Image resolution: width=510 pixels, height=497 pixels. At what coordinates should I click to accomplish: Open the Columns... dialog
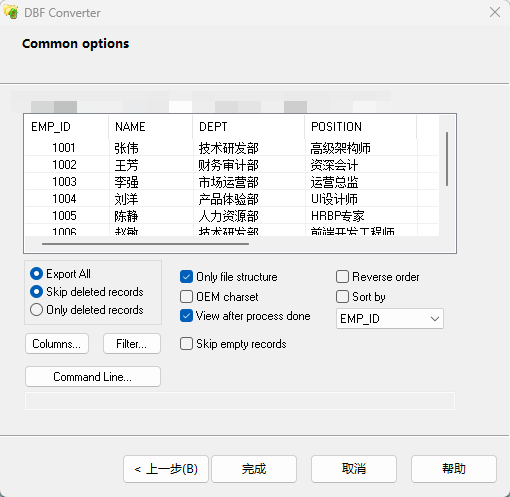[57, 344]
